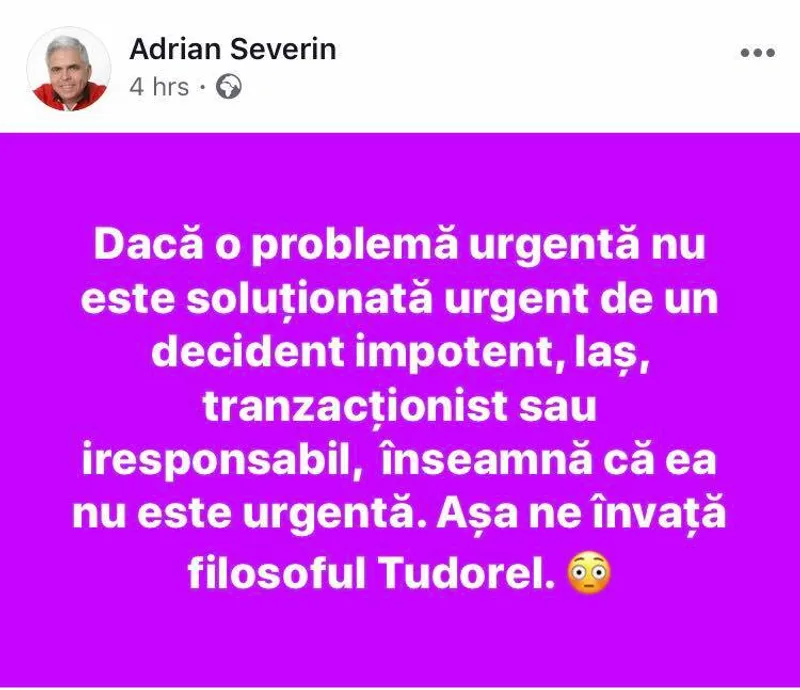Click the white header area beside the name
Image resolution: width=800 pixels, height=690 pixels.
[536, 66]
